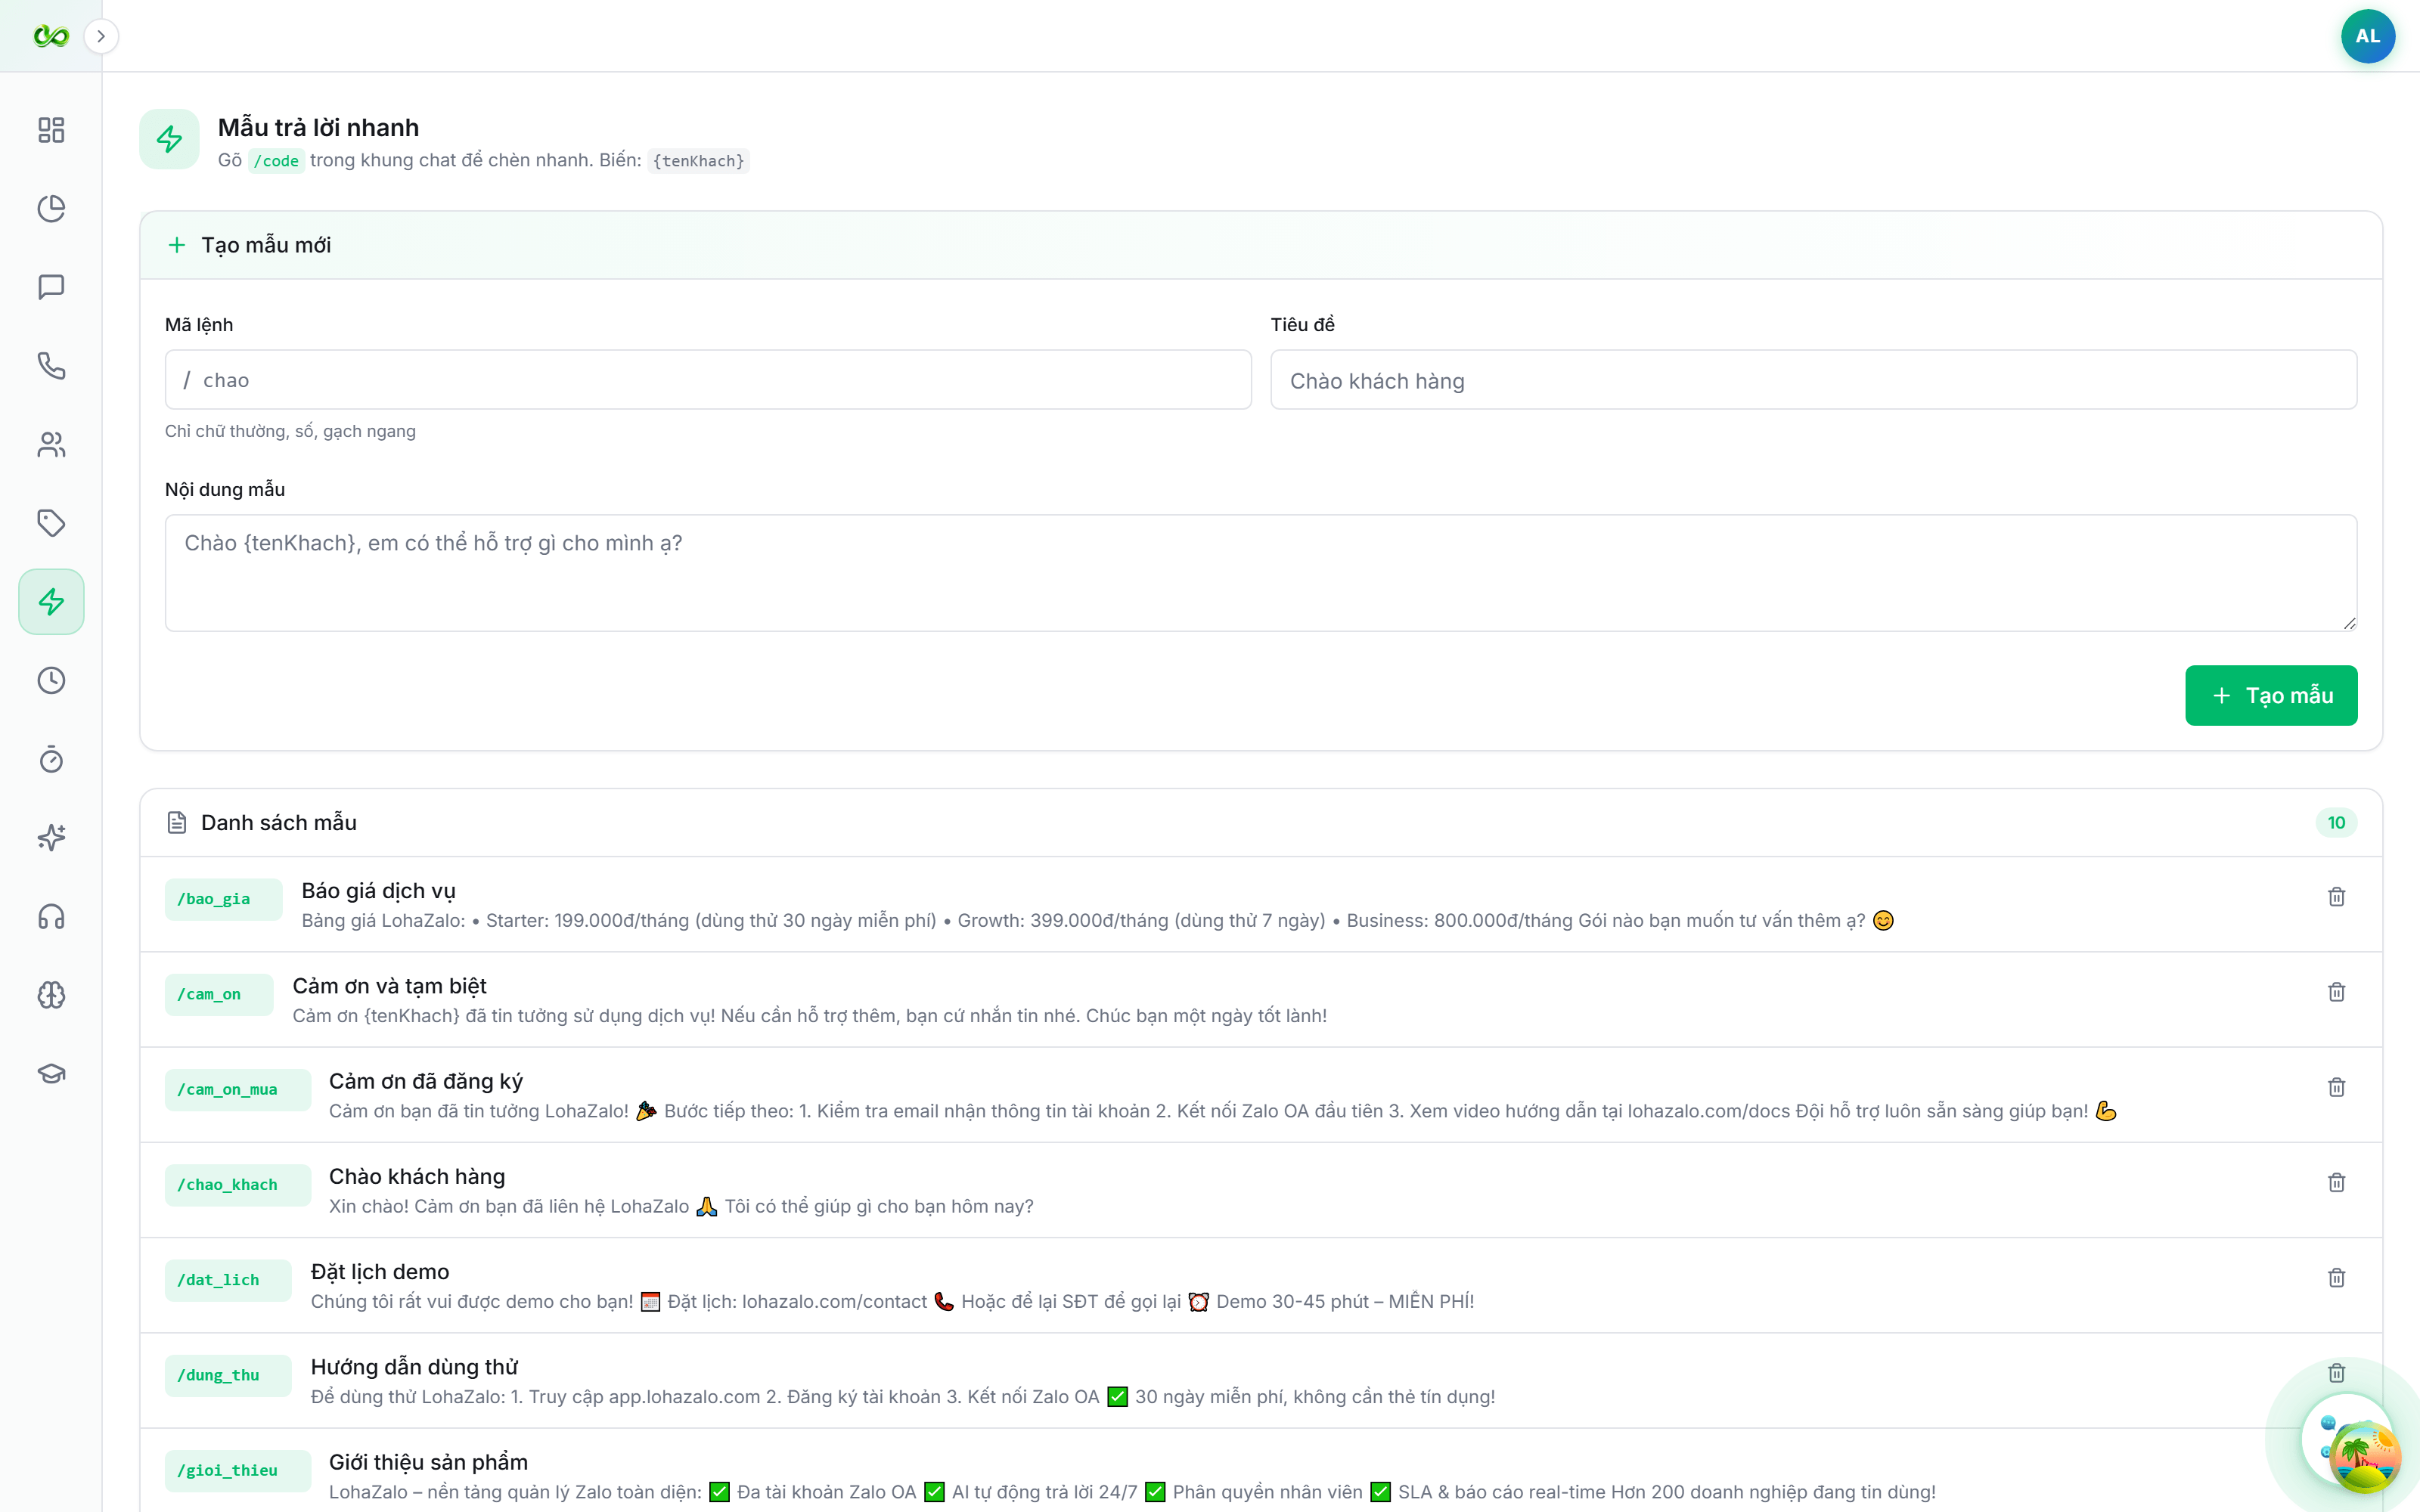Viewport: 2420px width, 1512px height.
Task: Delete the /cam_on template
Action: click(2336, 992)
